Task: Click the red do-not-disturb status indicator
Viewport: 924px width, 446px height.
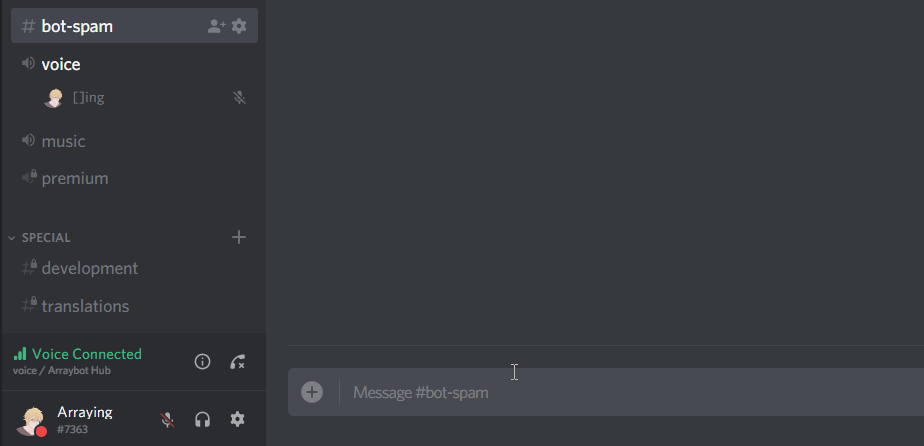Action: pyautogui.click(x=41, y=431)
